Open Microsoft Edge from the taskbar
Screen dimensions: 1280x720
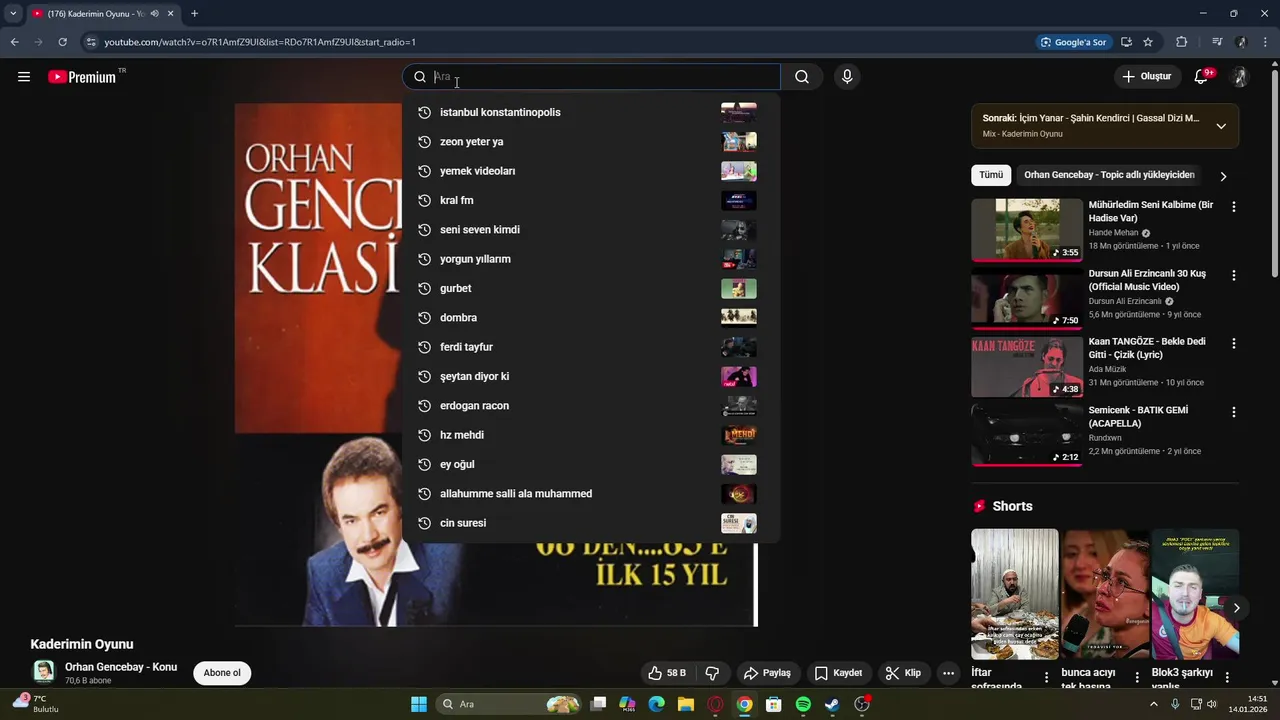[657, 704]
